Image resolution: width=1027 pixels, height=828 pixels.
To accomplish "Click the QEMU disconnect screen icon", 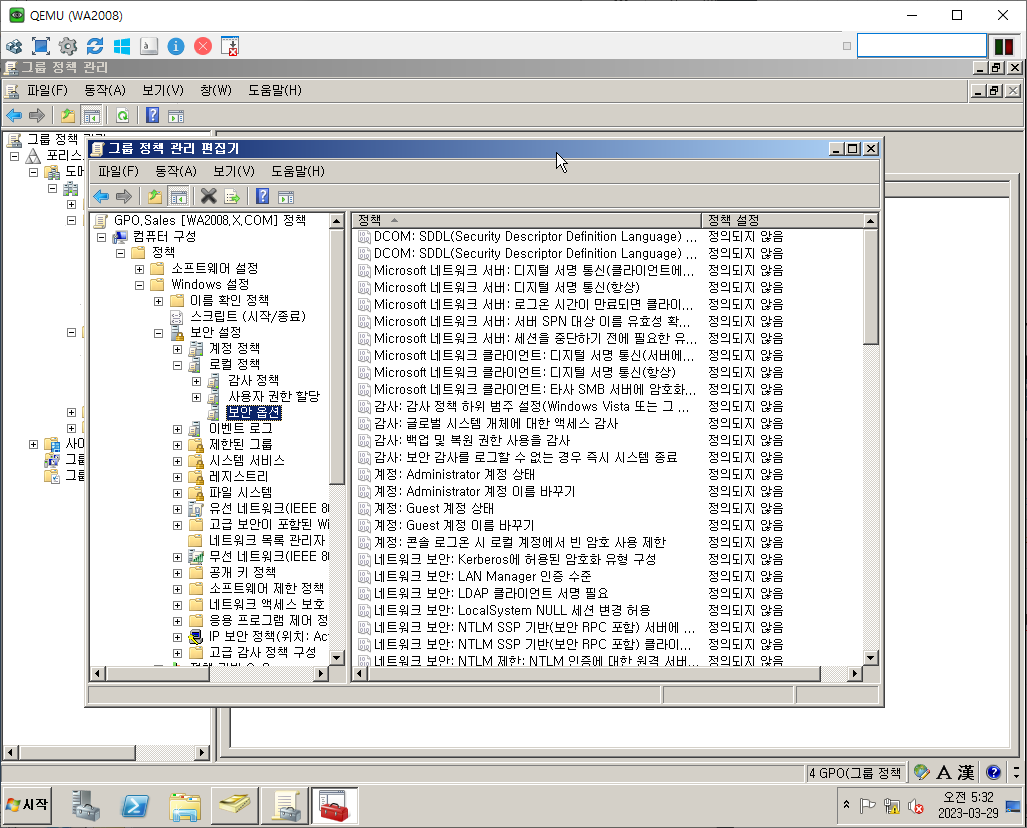I will tap(230, 46).
